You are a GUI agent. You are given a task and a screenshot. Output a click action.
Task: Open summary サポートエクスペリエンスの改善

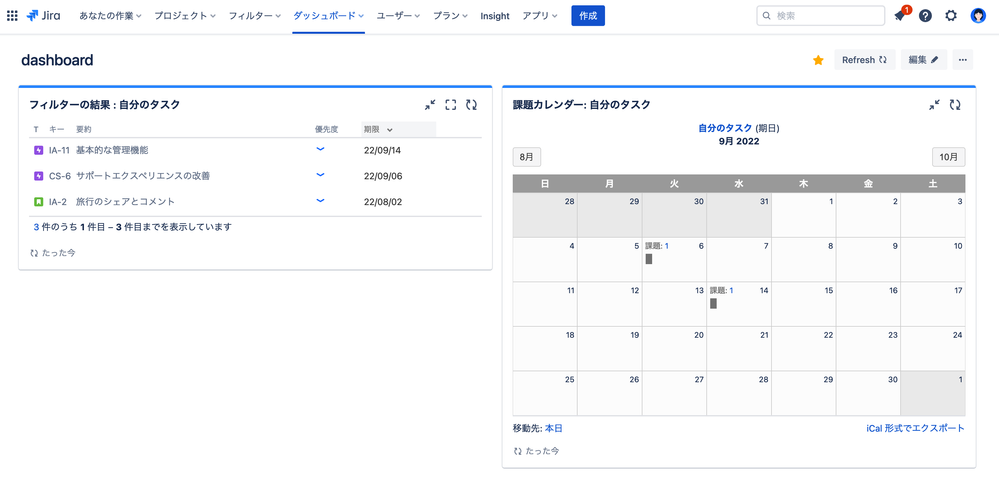143,176
